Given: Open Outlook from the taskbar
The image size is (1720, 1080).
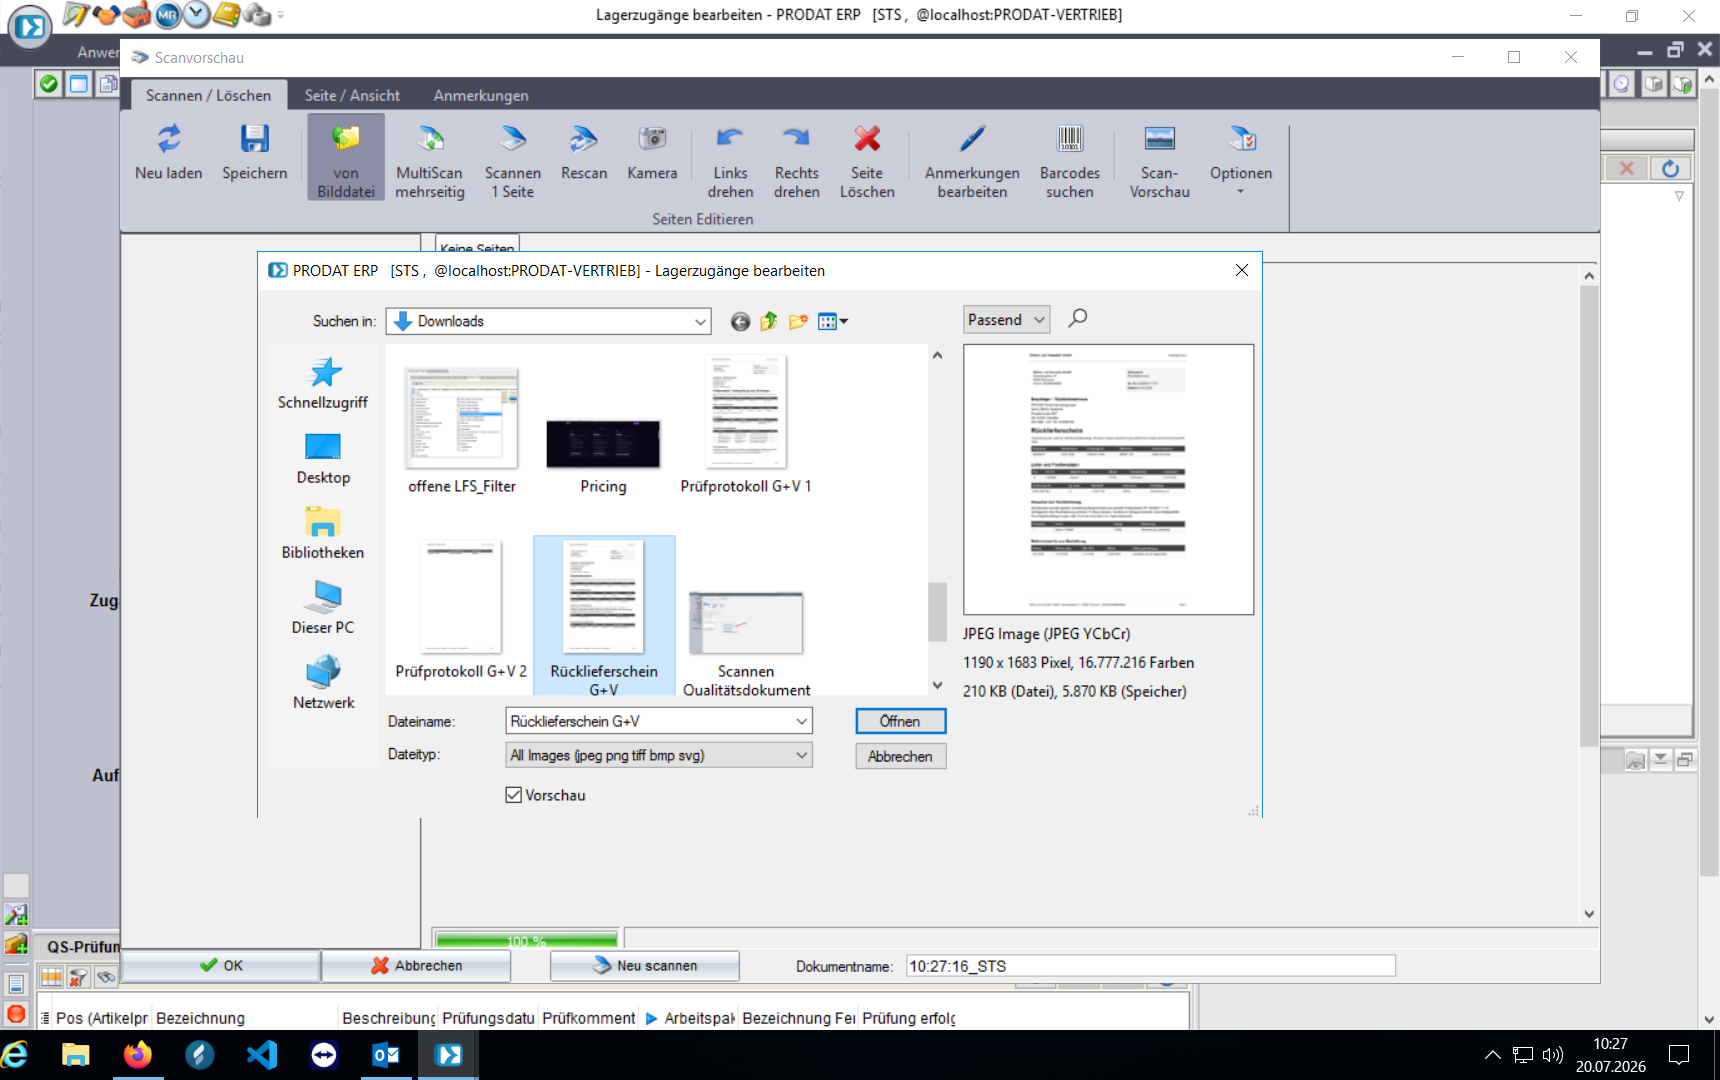Looking at the screenshot, I should pyautogui.click(x=386, y=1055).
